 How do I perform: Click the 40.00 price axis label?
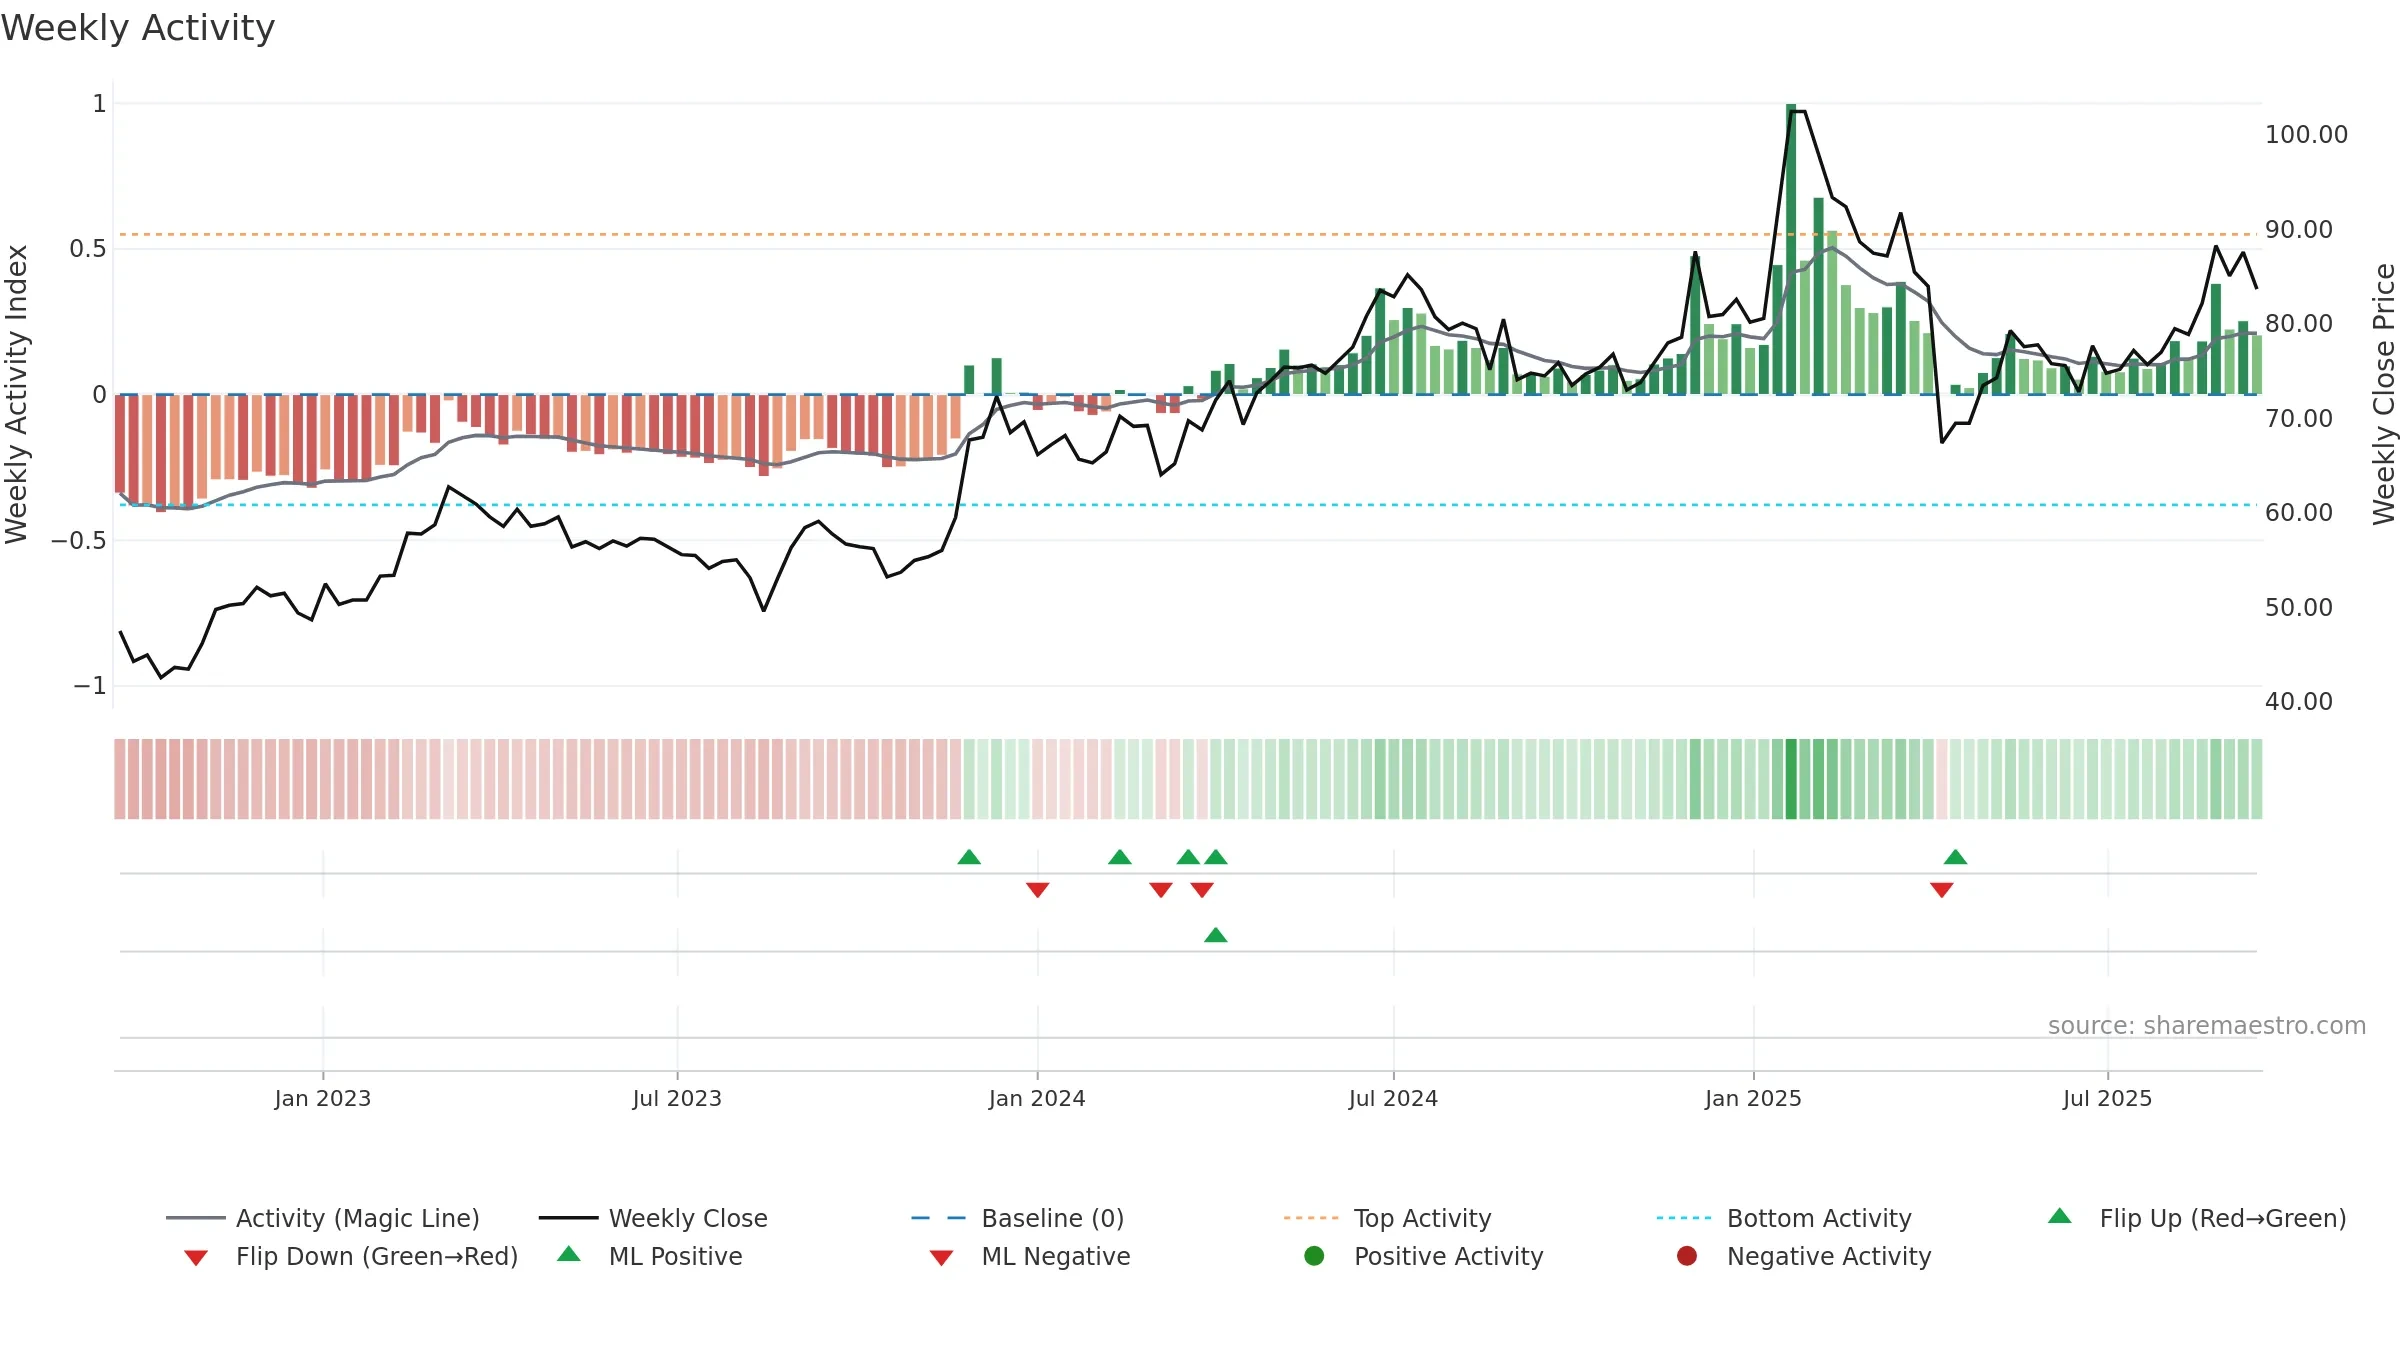pos(2298,702)
